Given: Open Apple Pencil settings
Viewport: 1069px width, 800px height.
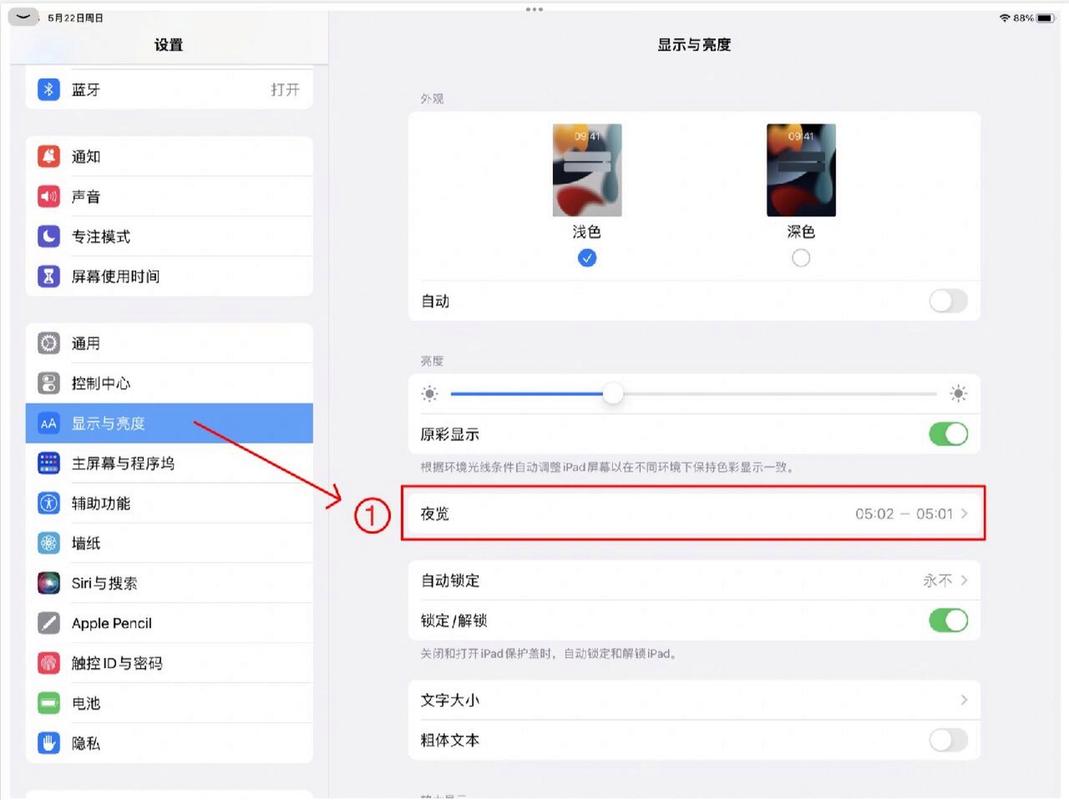Looking at the screenshot, I should coord(169,623).
